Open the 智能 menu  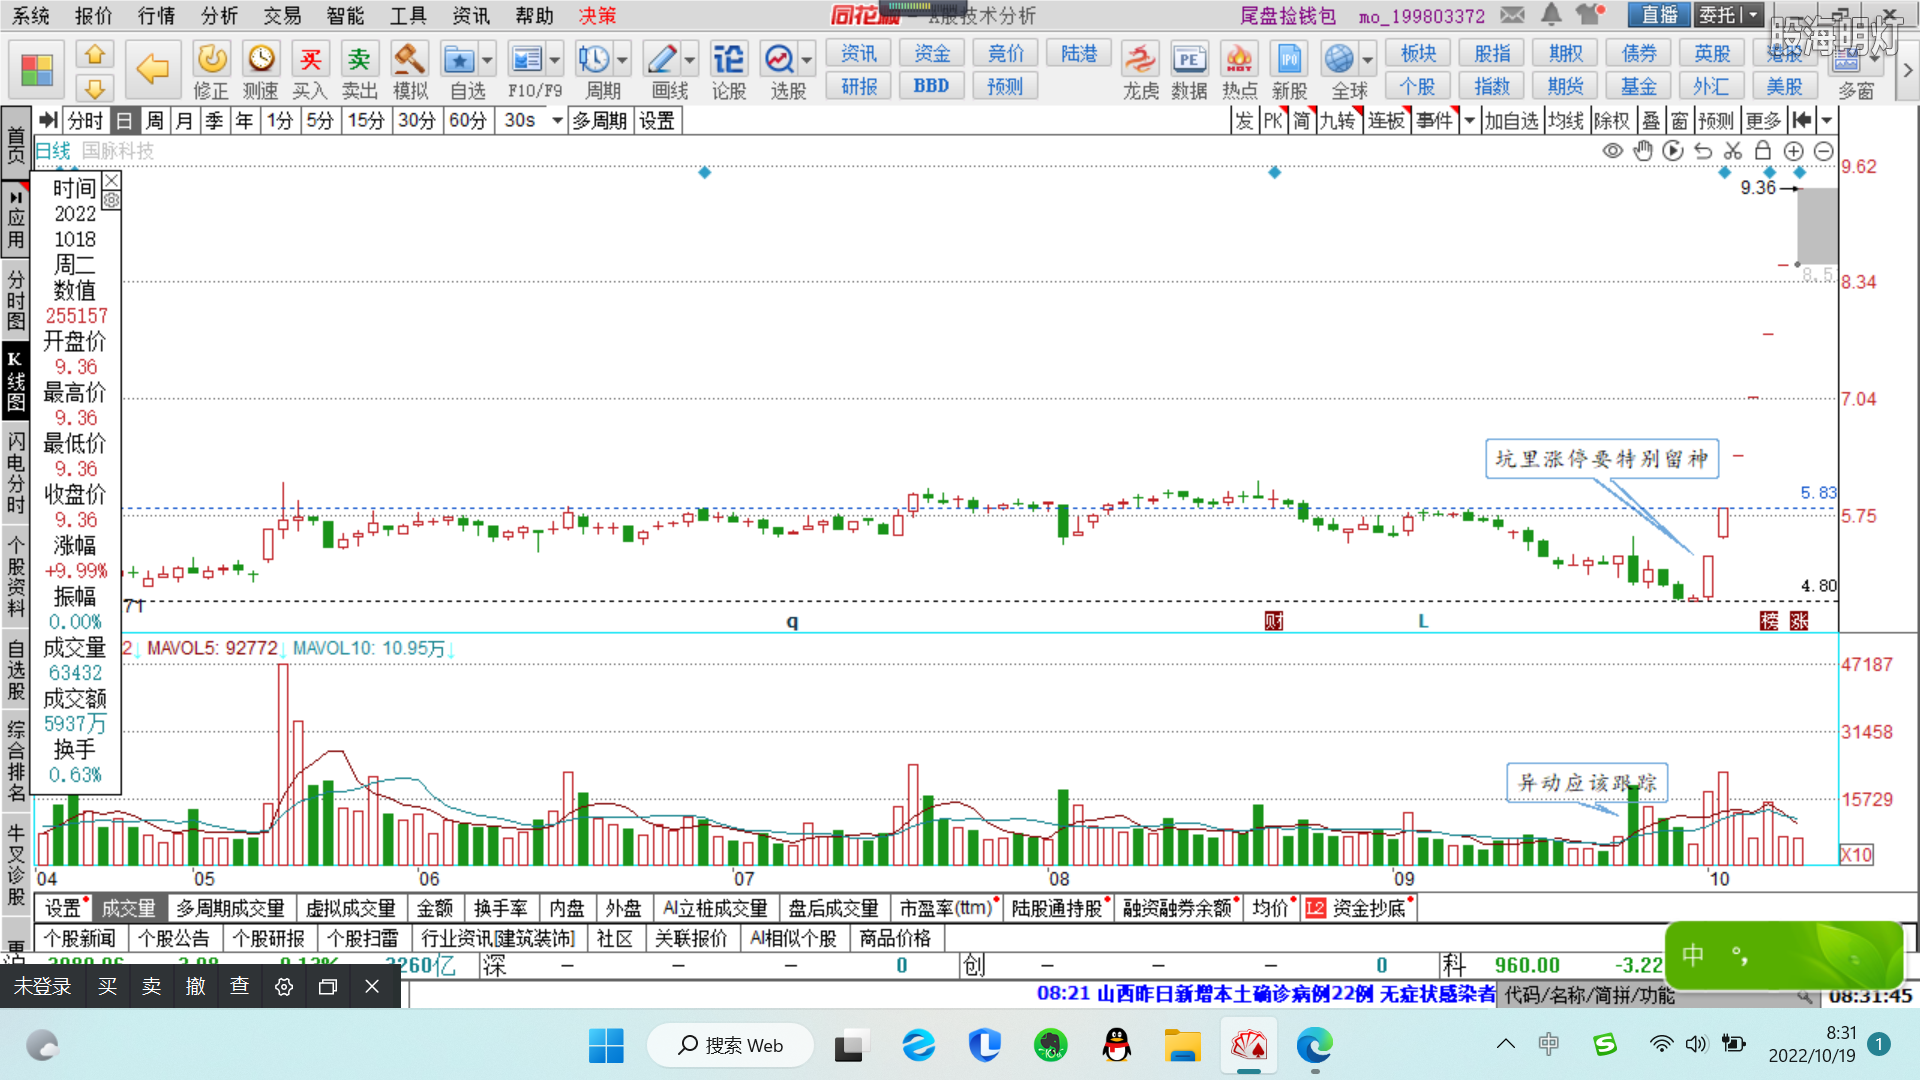[345, 15]
